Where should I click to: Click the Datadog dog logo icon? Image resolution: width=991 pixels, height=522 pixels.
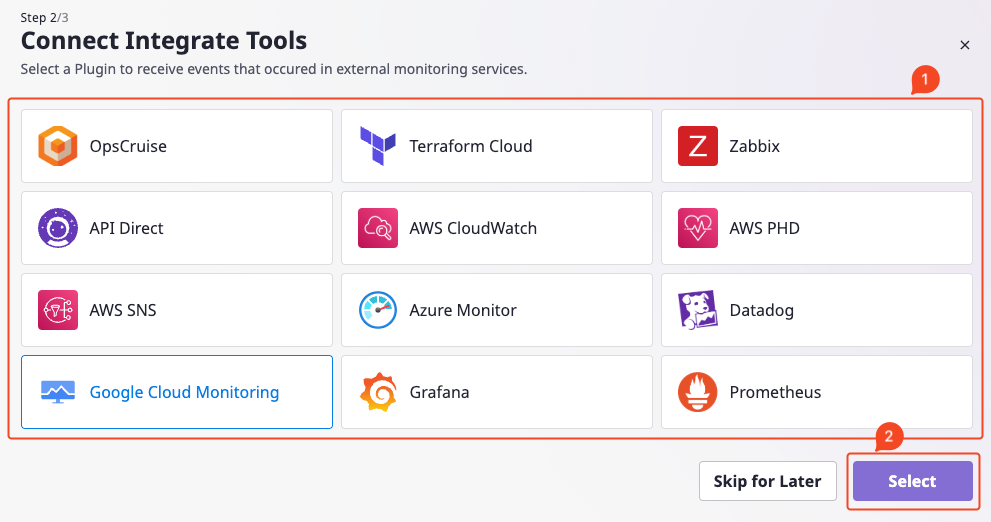(x=698, y=310)
